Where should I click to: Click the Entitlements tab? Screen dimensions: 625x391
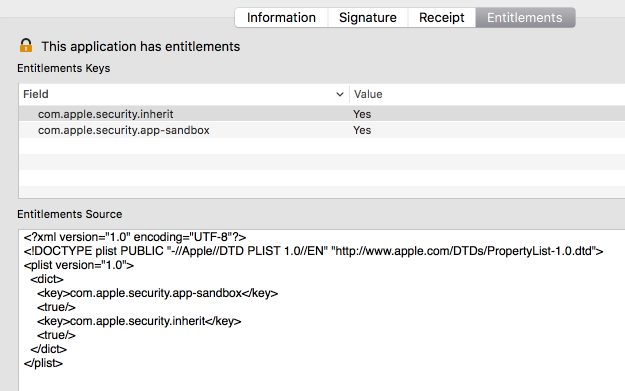(525, 18)
